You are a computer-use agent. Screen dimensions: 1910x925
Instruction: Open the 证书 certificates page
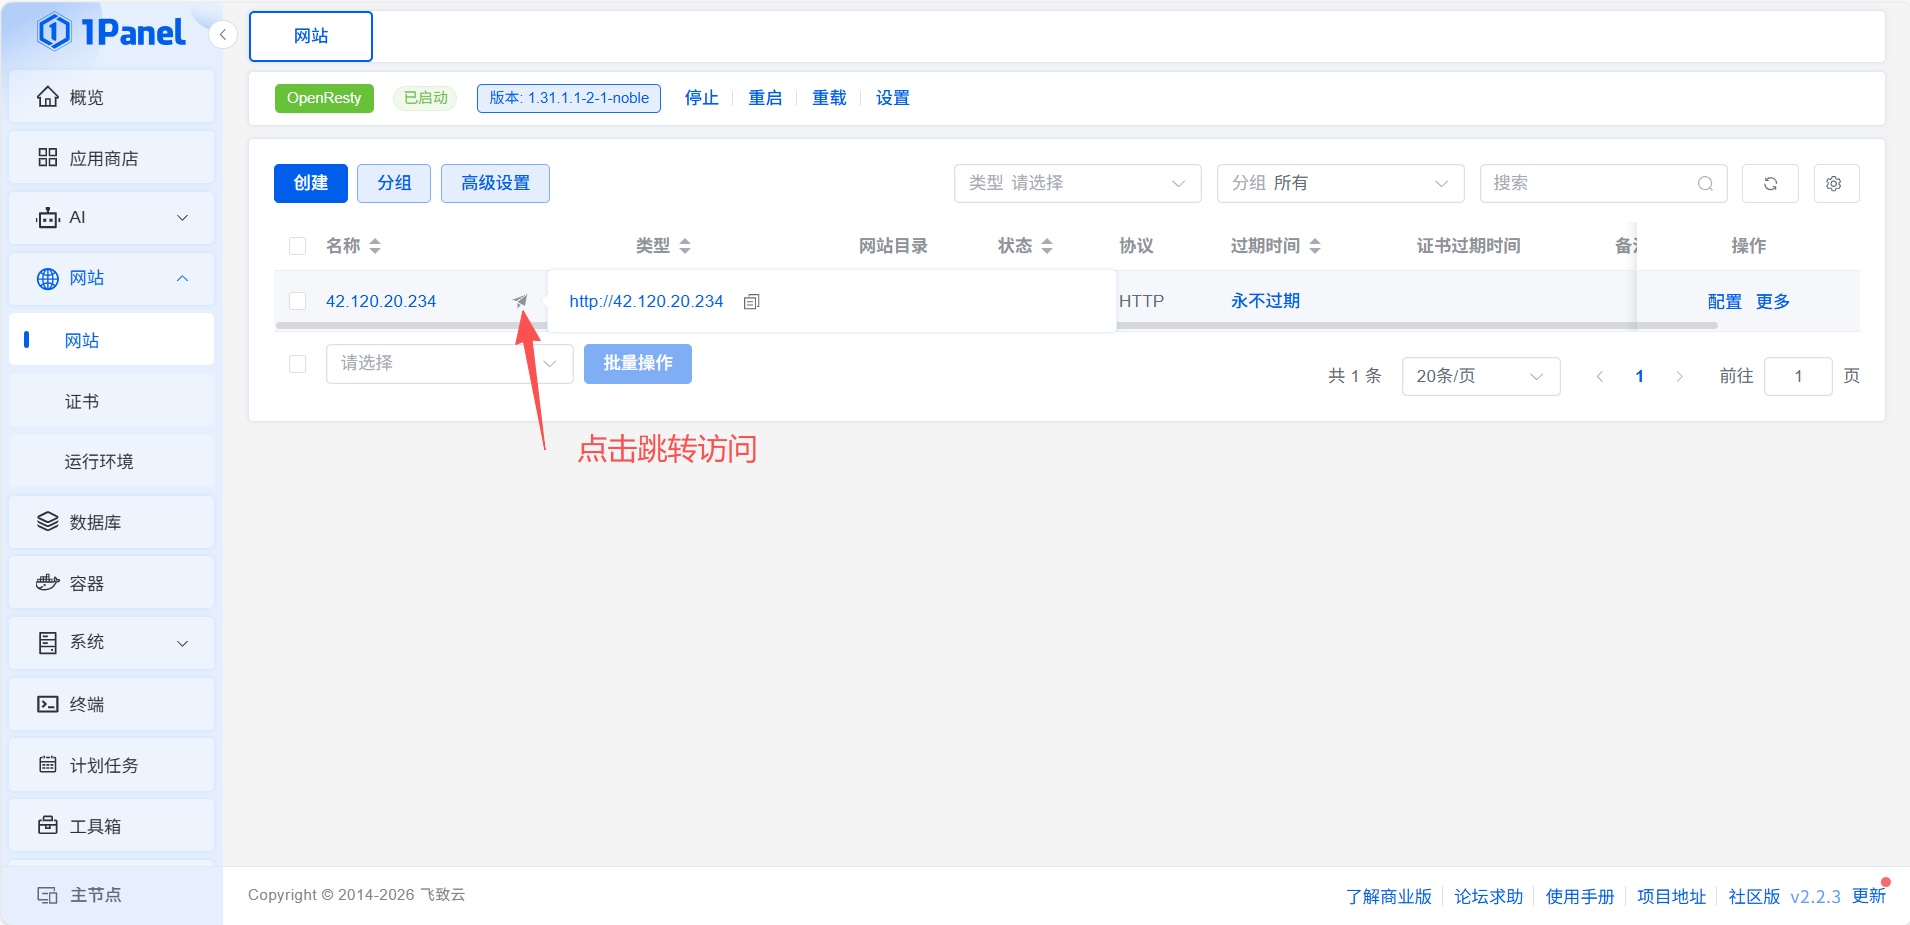click(111, 401)
